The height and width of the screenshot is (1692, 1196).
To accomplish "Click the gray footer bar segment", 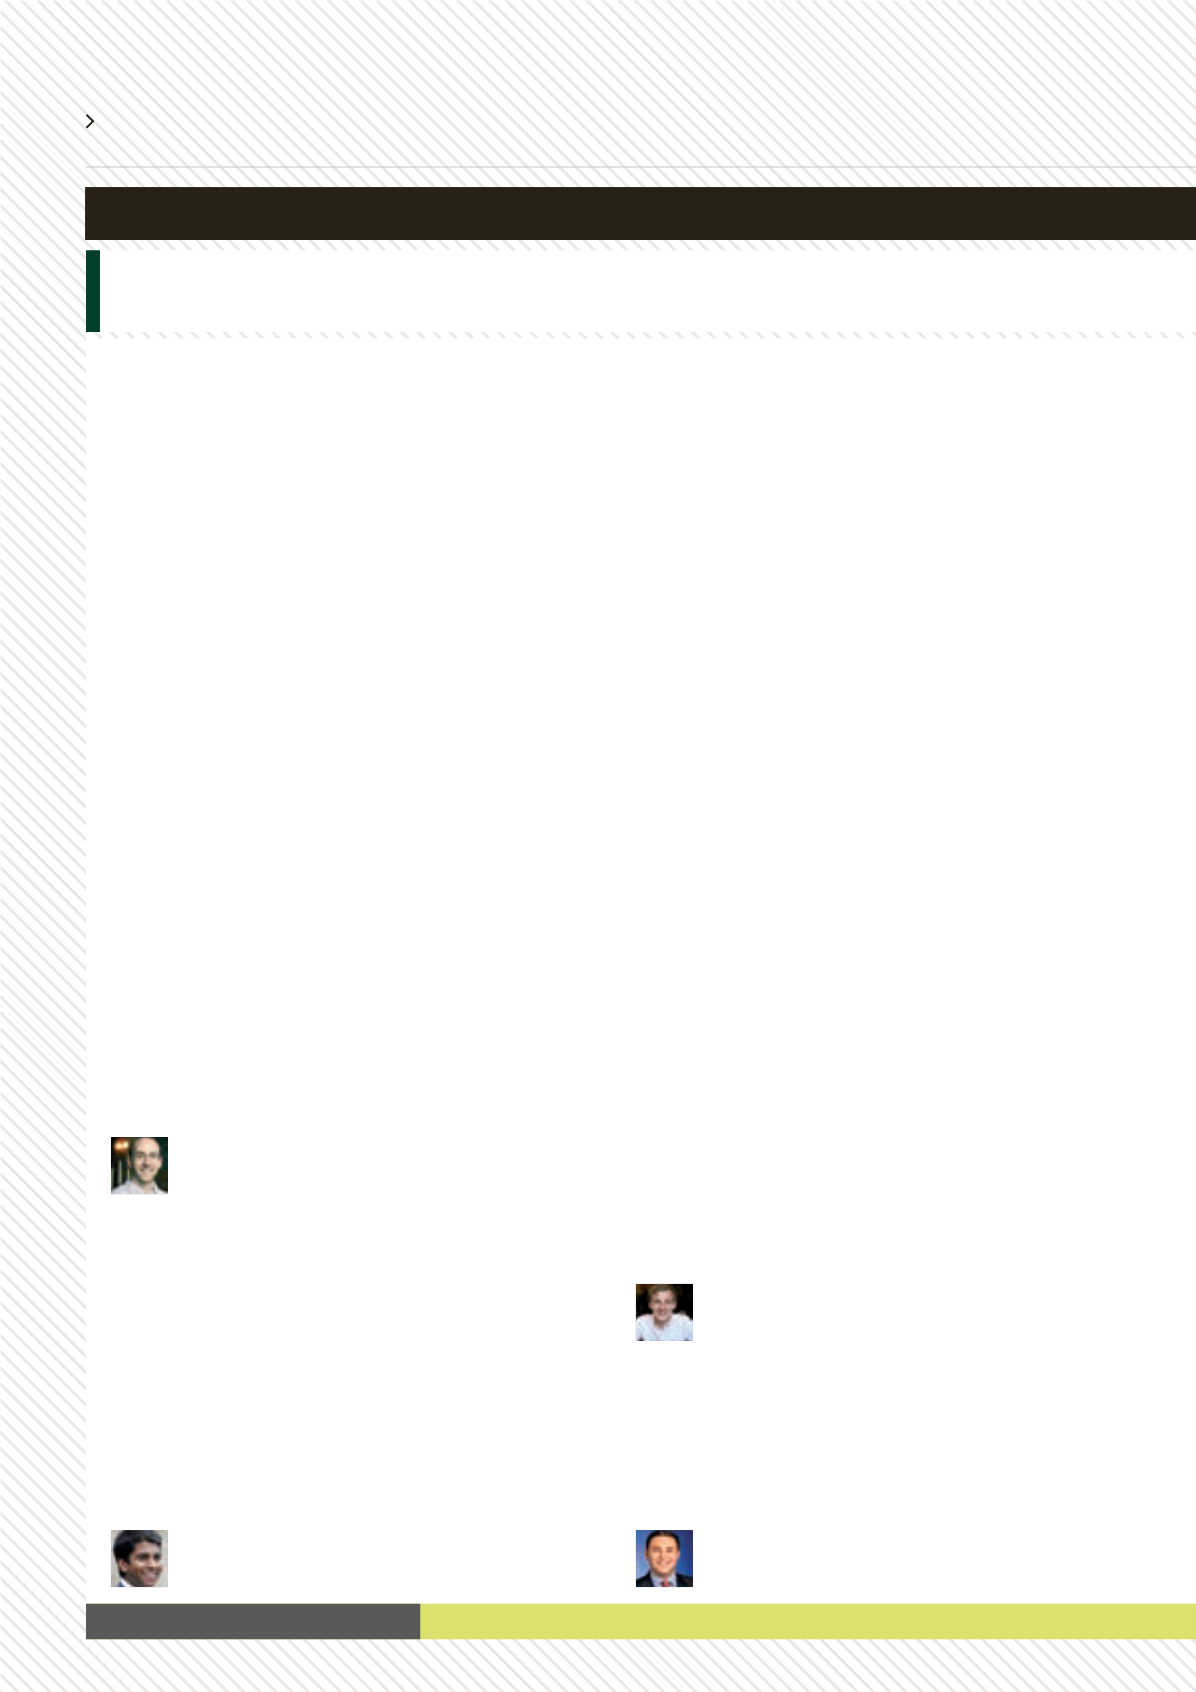I will pyautogui.click(x=253, y=1621).
